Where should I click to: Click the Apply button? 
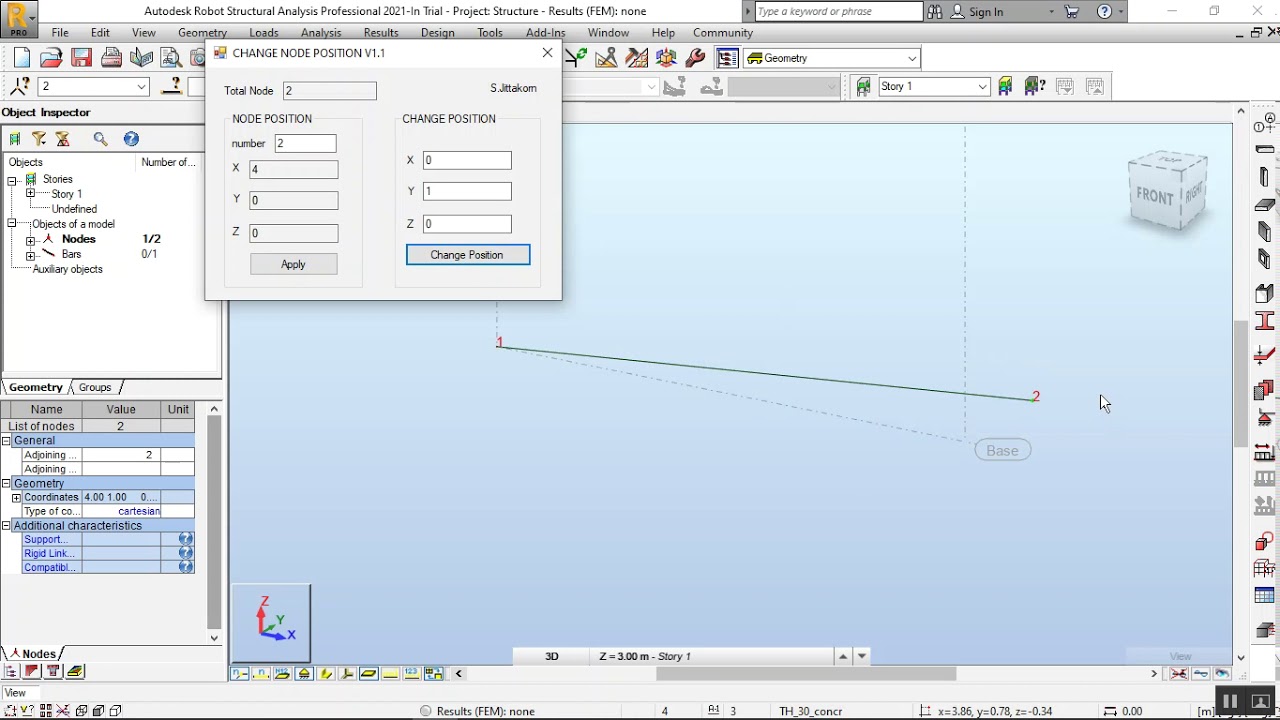[293, 264]
